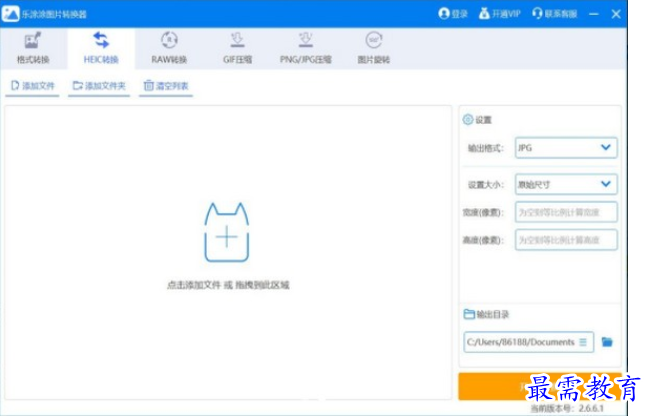Open the 开通VIP upgrade option

(500, 14)
